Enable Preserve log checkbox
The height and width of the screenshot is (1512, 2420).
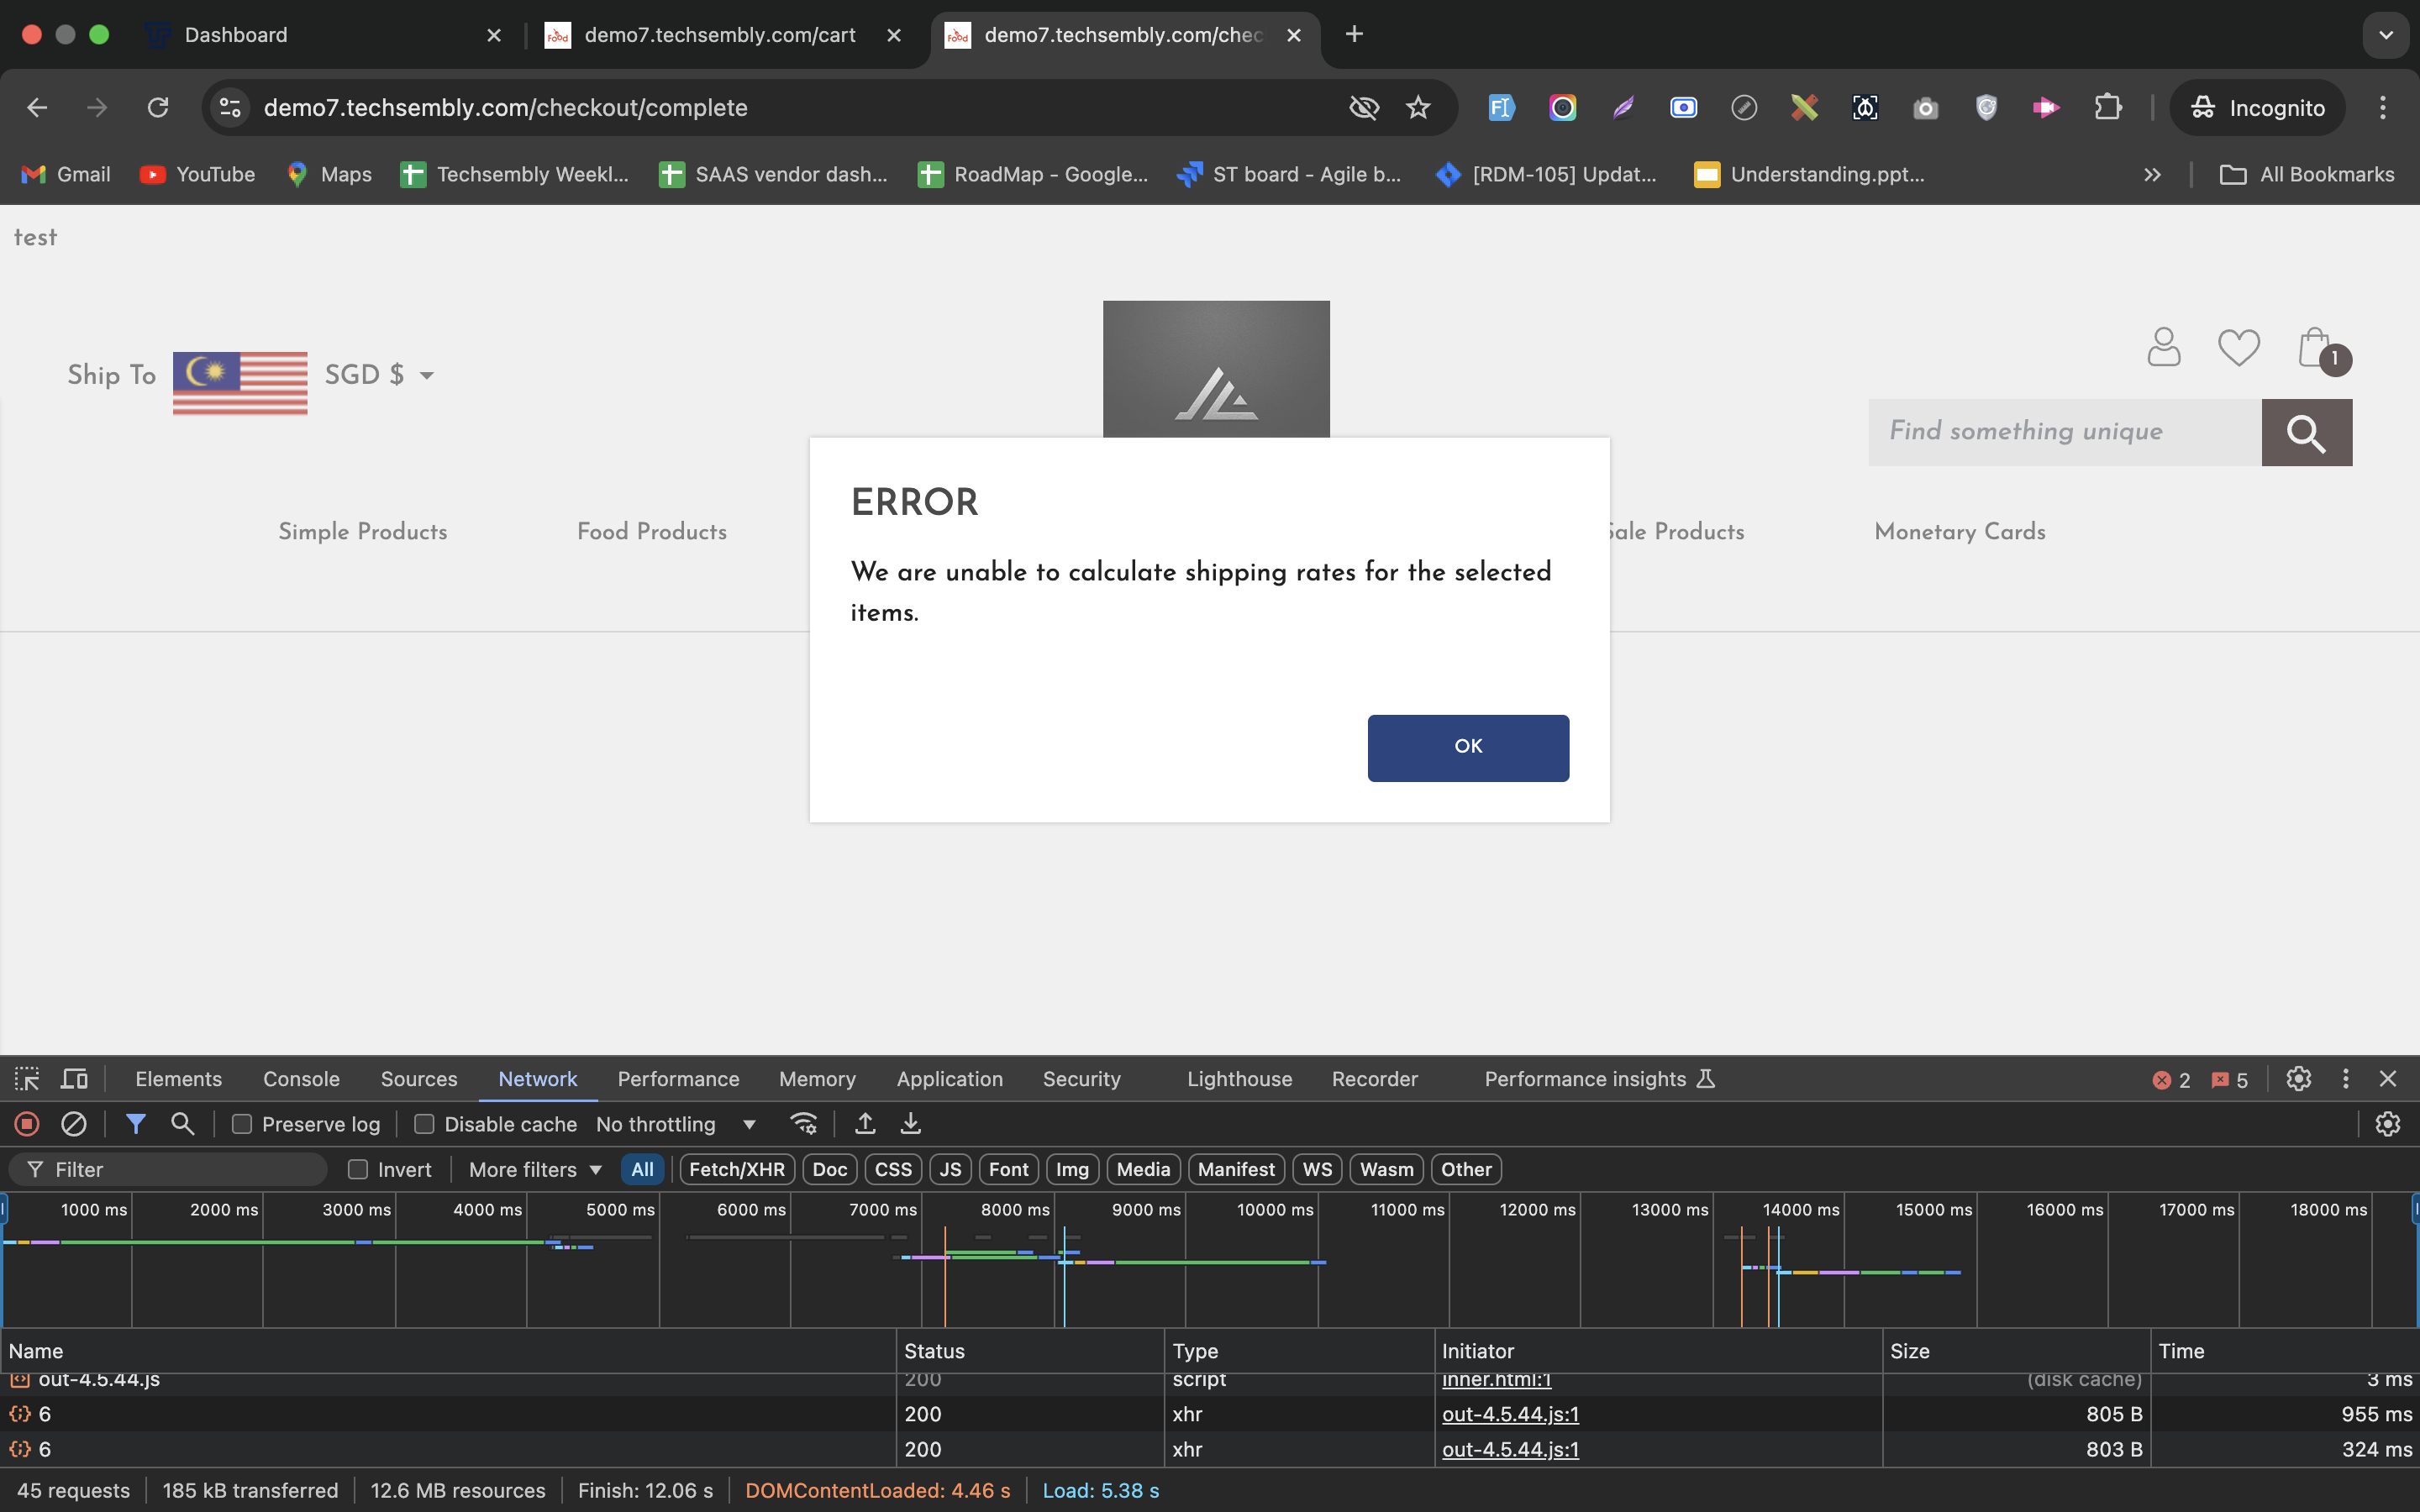[x=242, y=1124]
